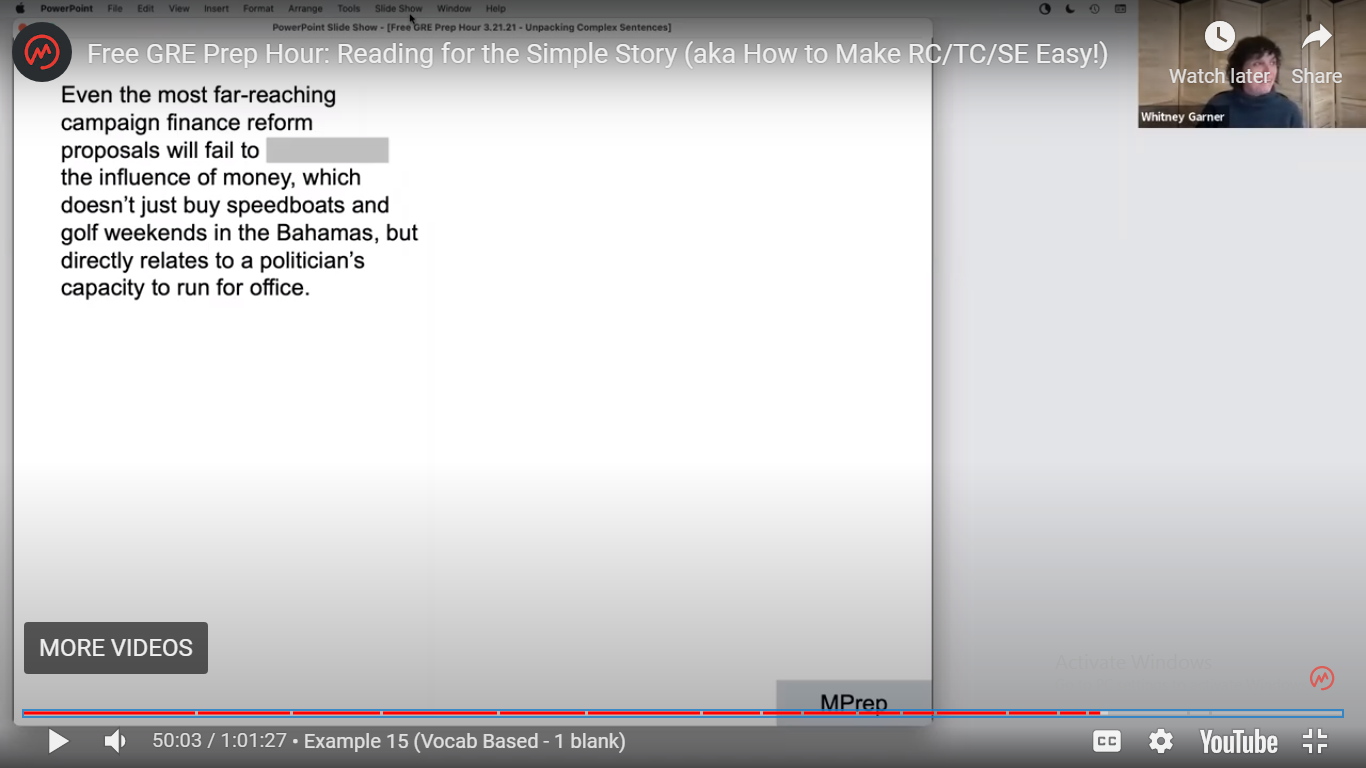Click the MPrep watermark on the slide
1366x768 pixels.
(x=855, y=701)
